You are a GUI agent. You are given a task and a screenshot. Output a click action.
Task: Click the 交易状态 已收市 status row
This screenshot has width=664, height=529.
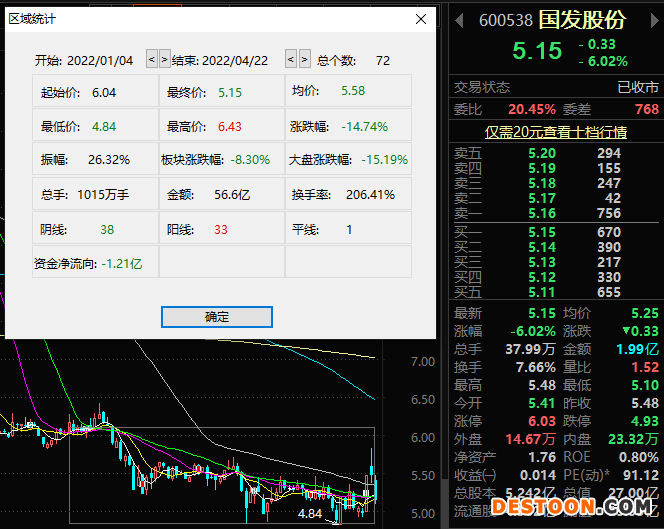(x=555, y=87)
